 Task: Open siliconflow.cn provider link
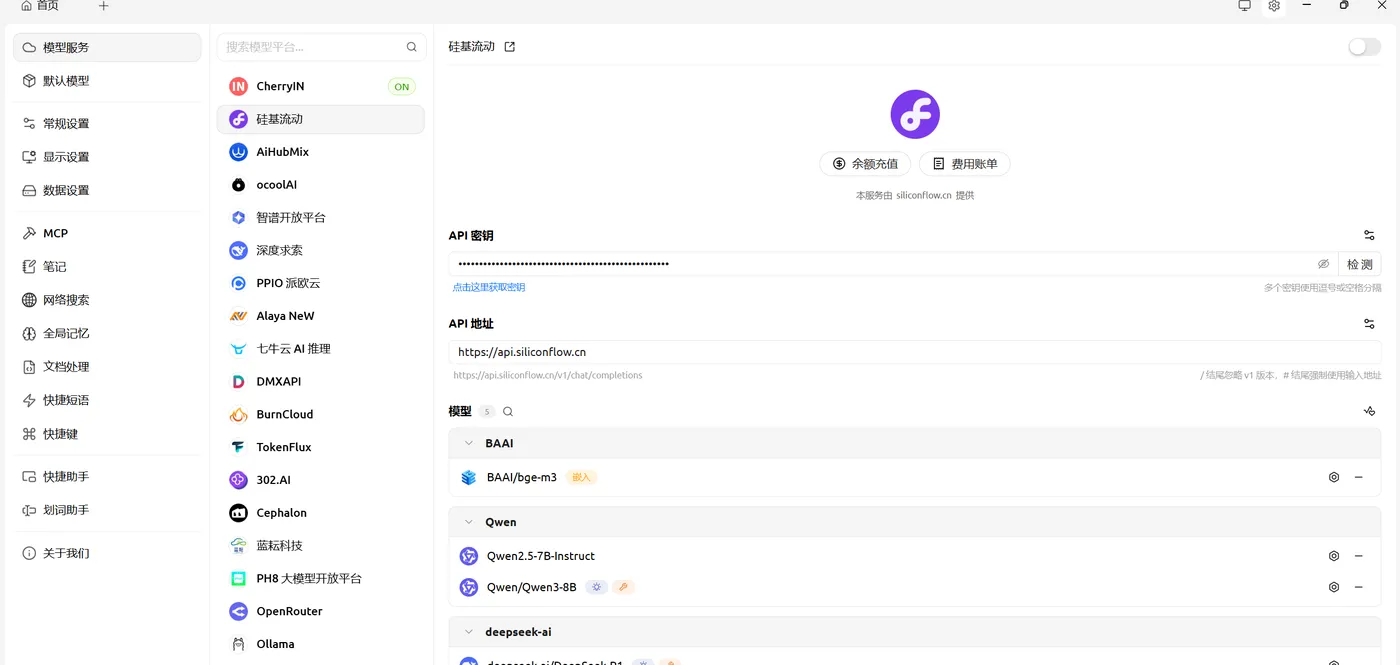click(924, 196)
